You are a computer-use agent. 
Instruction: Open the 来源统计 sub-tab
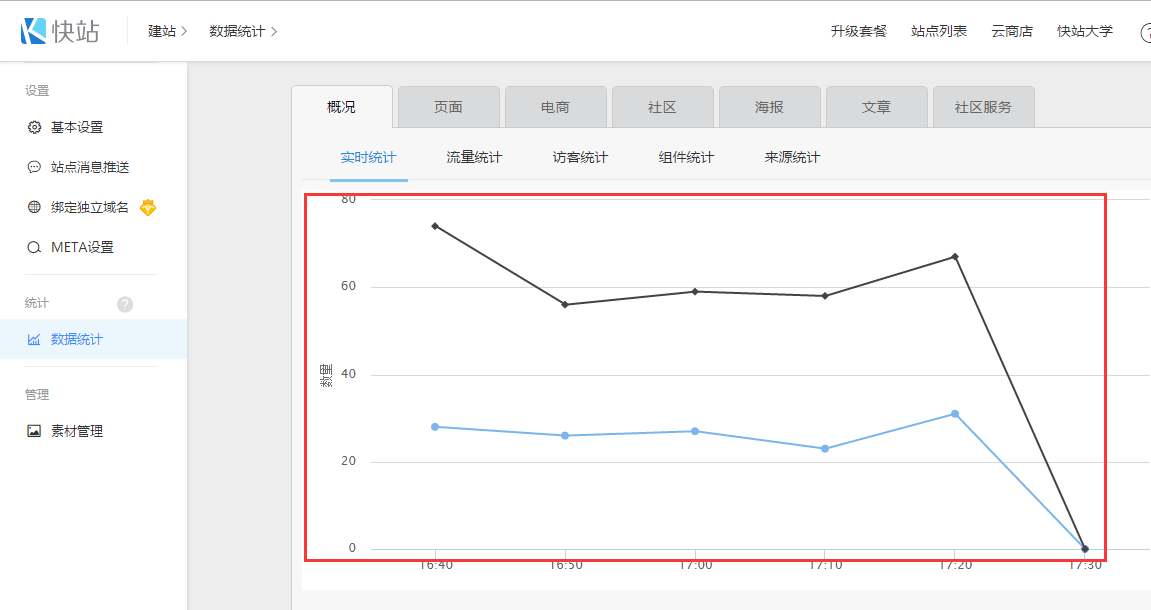792,157
